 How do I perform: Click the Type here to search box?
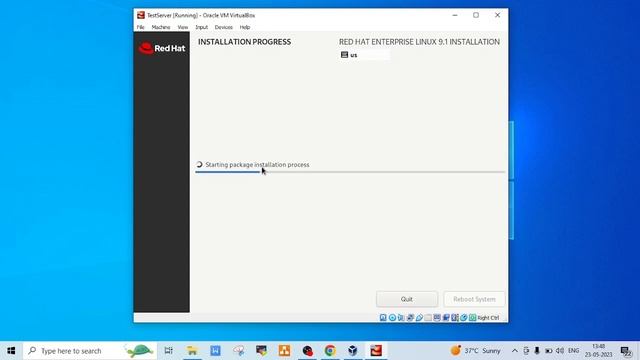click(x=90, y=351)
